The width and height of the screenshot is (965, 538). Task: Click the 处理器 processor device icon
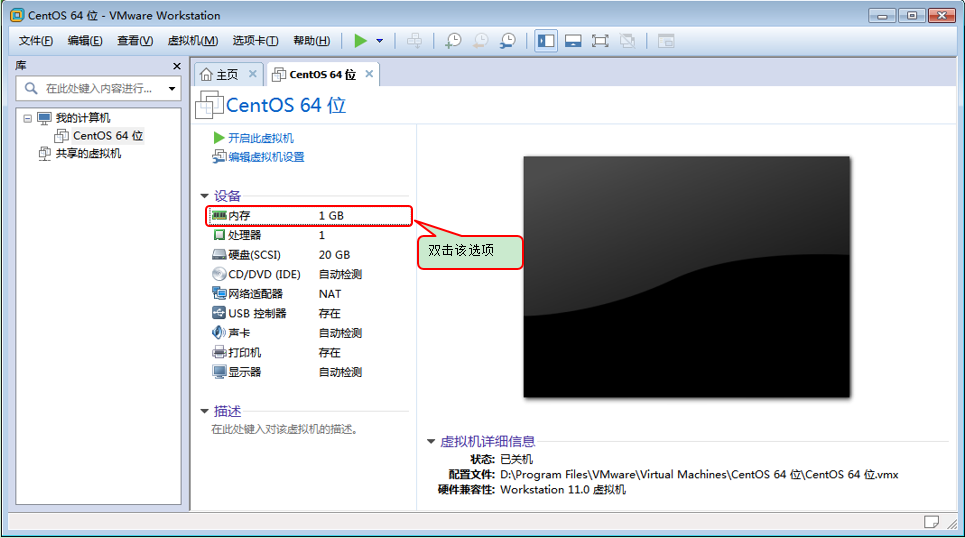point(219,235)
